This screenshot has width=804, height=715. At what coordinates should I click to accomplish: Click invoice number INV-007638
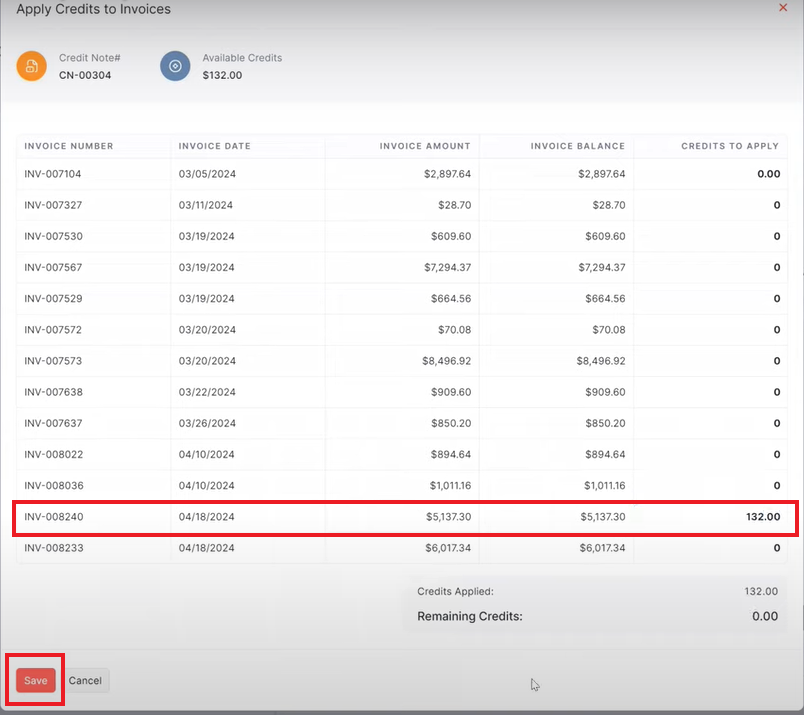point(53,392)
